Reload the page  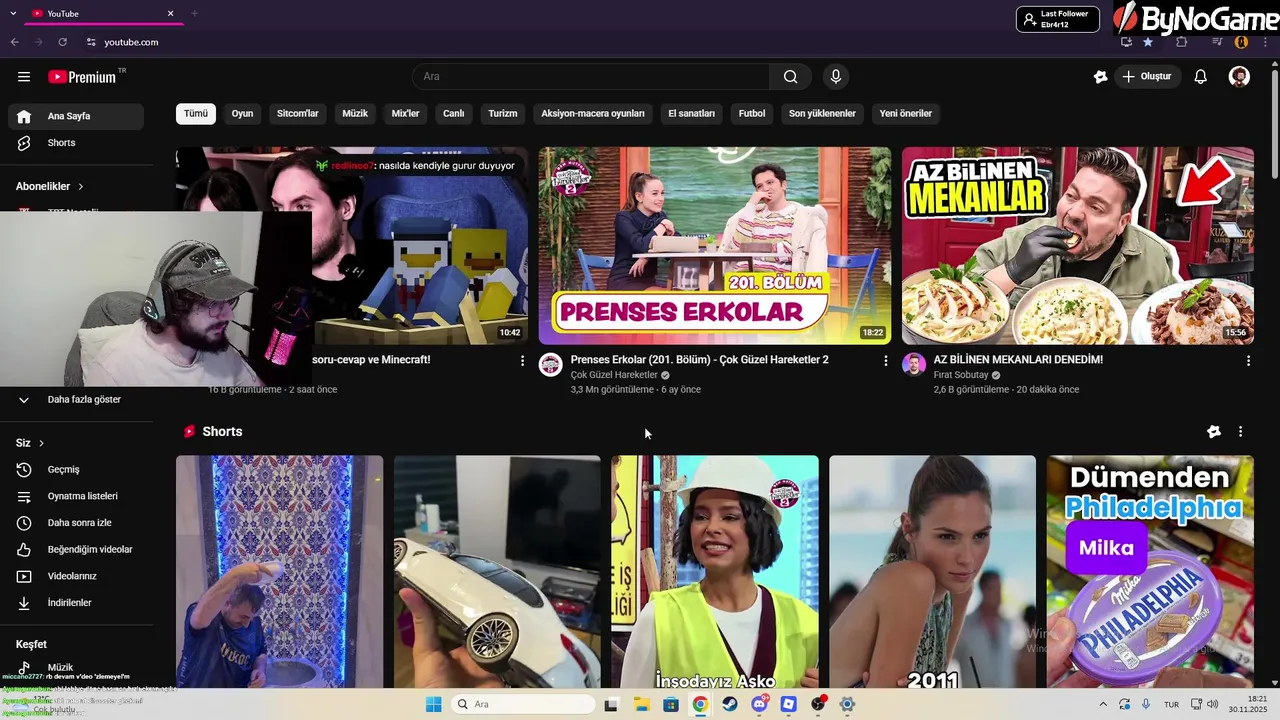coord(63,42)
